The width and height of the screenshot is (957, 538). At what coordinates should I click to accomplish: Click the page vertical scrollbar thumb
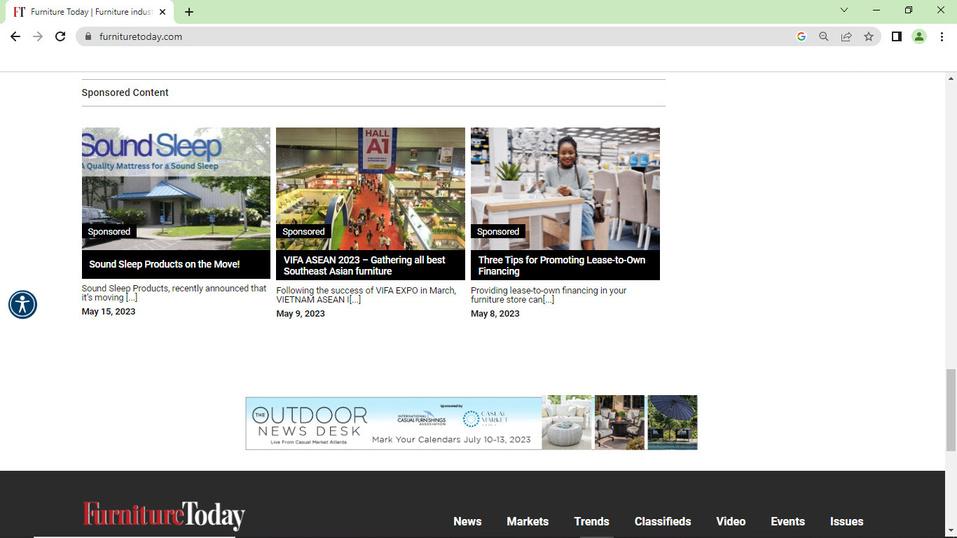[951, 410]
